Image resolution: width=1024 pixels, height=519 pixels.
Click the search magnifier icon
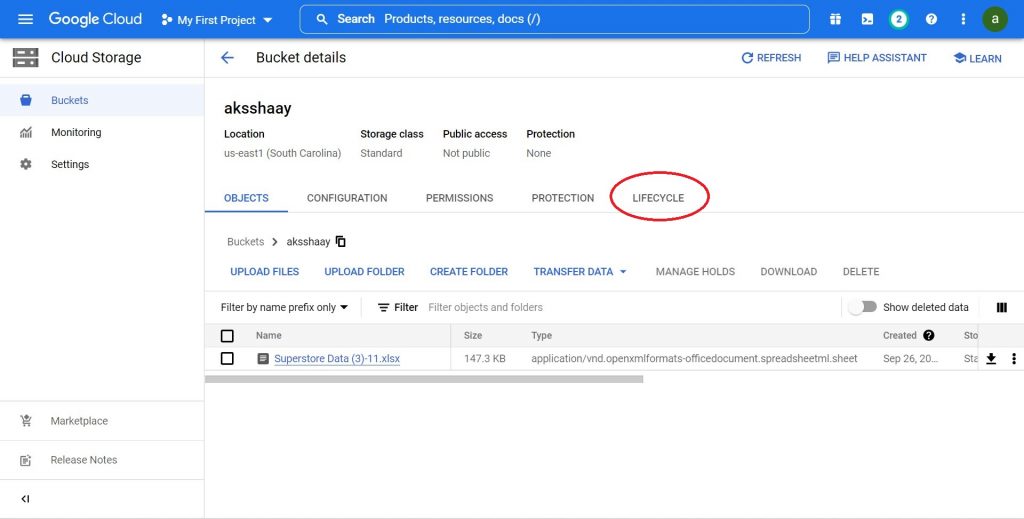(x=321, y=19)
